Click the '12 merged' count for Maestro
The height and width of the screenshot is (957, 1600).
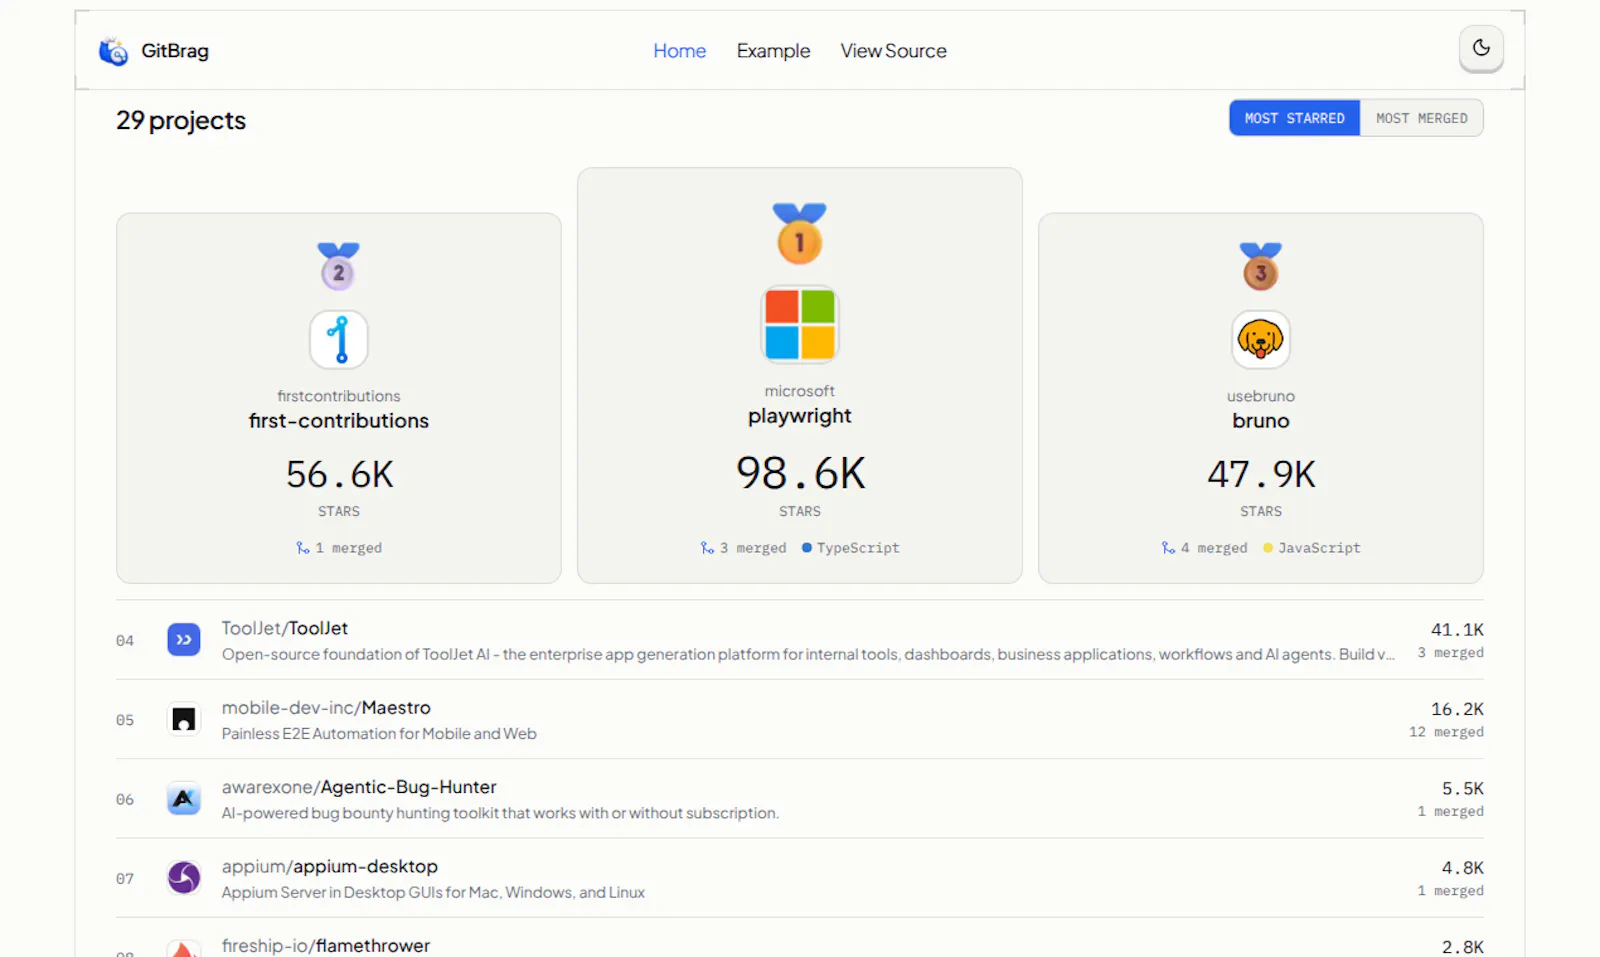pyautogui.click(x=1446, y=732)
